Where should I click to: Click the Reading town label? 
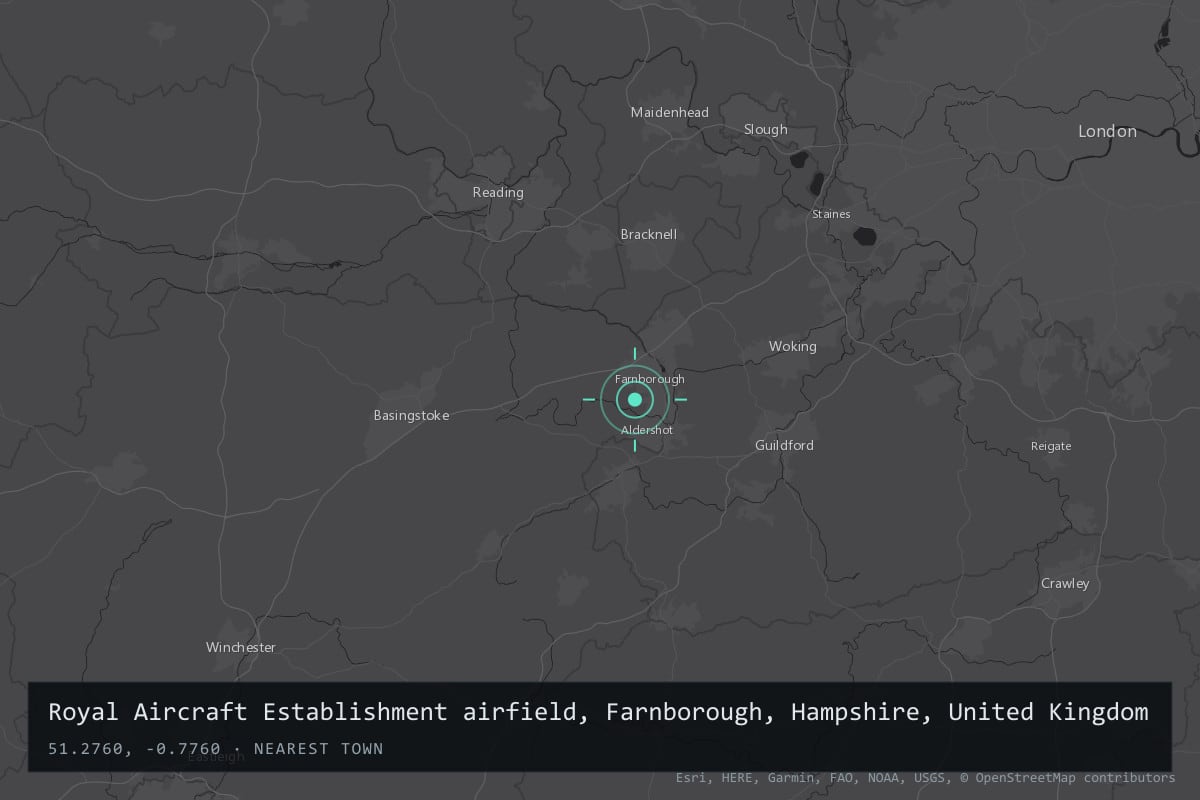[498, 192]
